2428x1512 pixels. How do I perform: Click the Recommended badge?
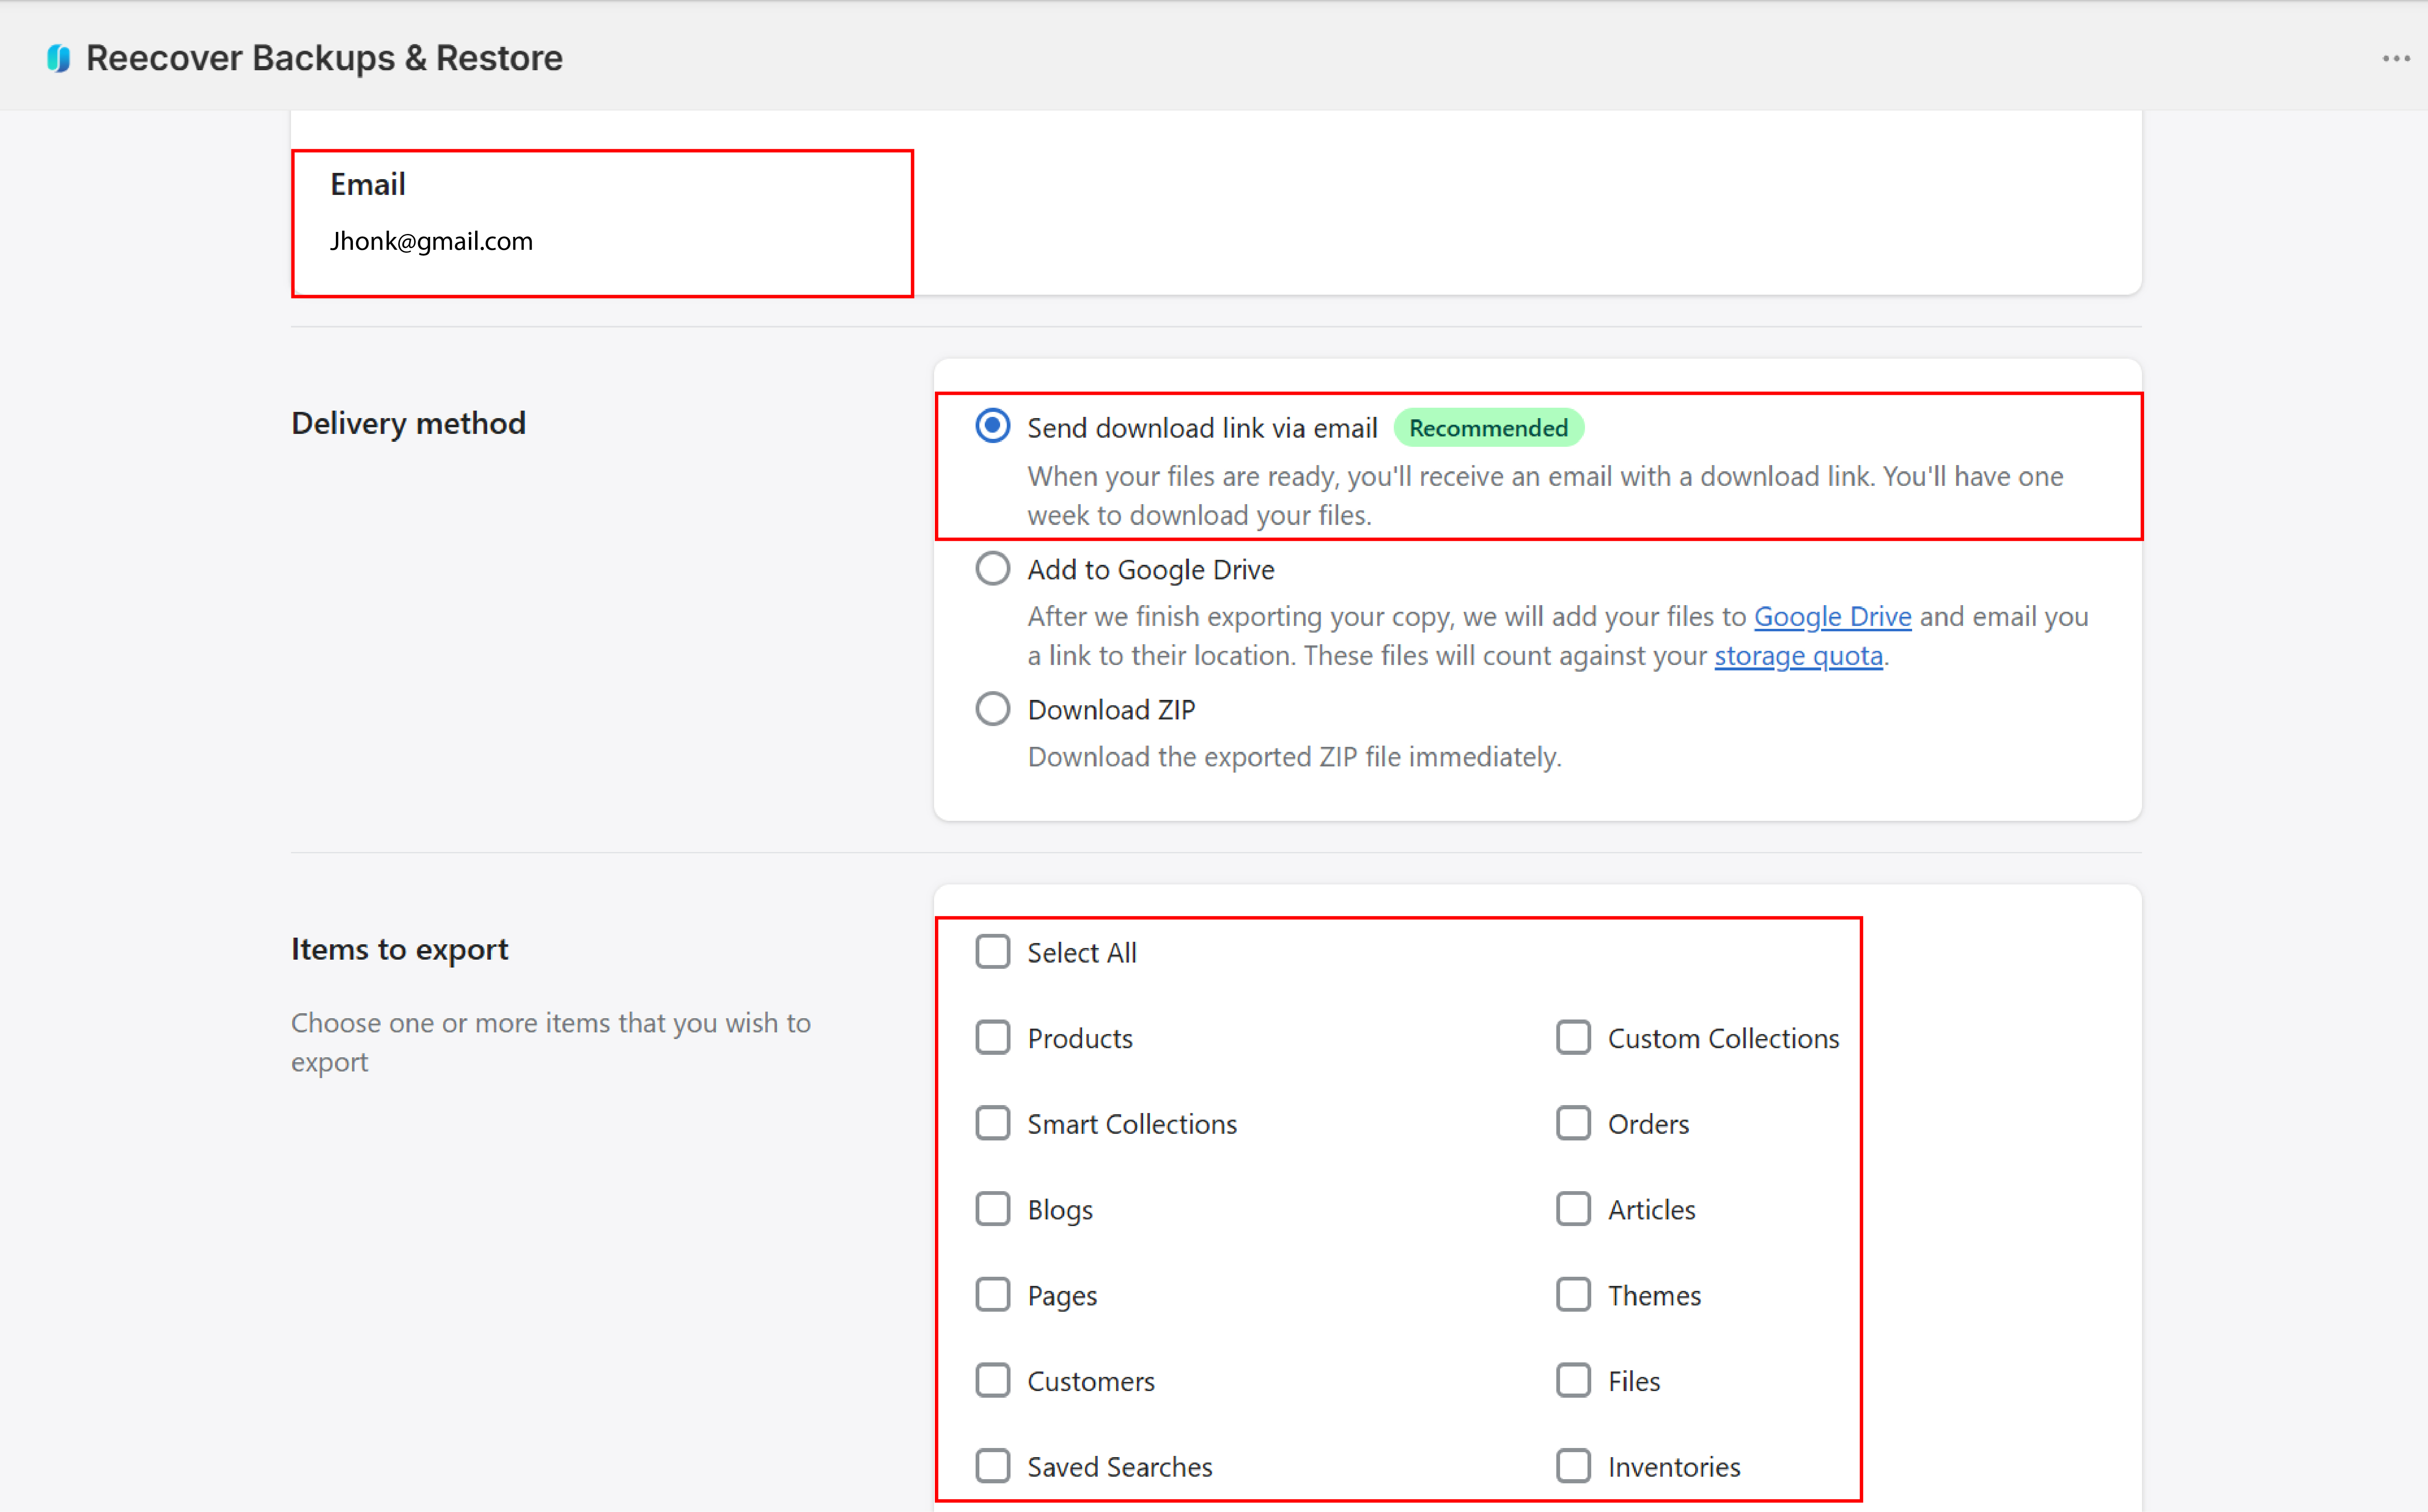[x=1488, y=428]
